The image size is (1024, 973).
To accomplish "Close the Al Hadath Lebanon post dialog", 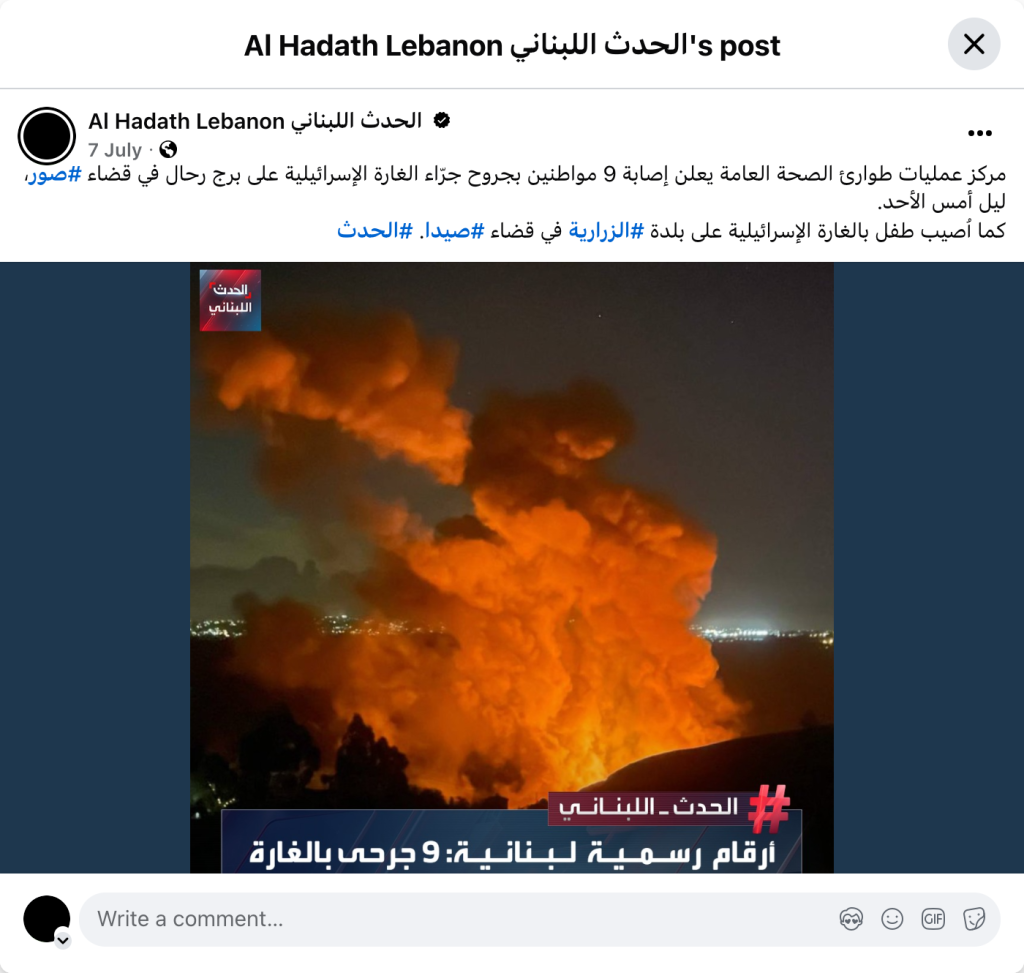I will point(974,44).
